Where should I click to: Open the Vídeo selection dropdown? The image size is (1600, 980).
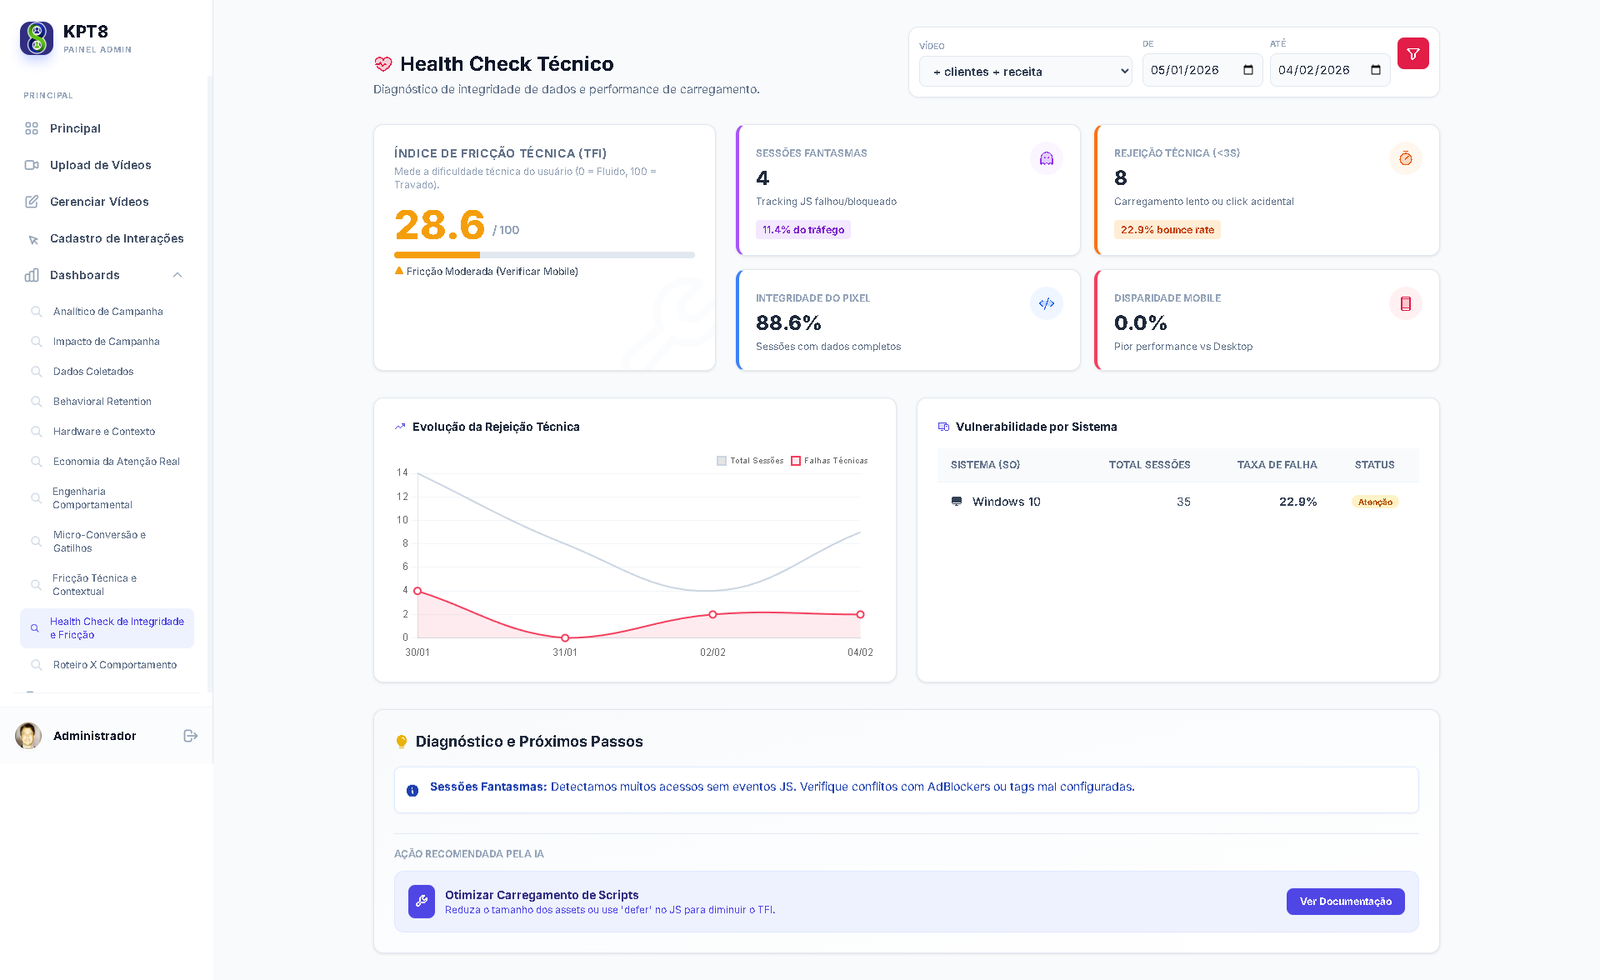1025,72
